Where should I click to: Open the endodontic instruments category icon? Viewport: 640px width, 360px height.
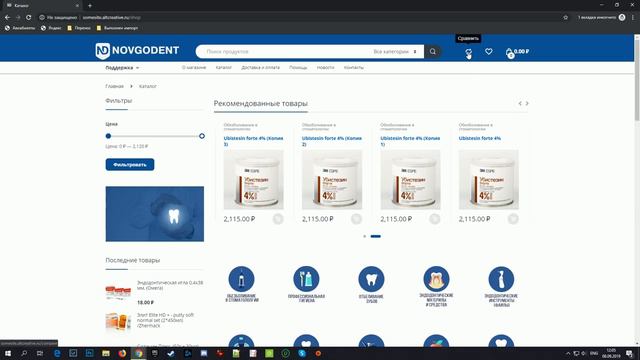pos(501,286)
